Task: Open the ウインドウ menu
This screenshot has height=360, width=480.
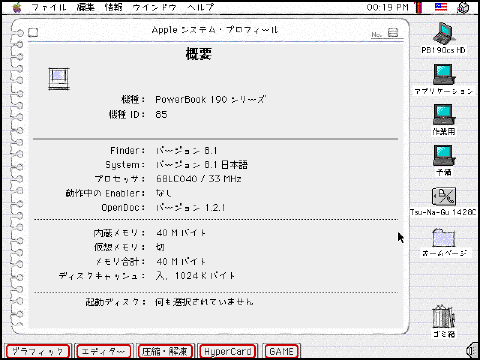Action: pyautogui.click(x=154, y=7)
